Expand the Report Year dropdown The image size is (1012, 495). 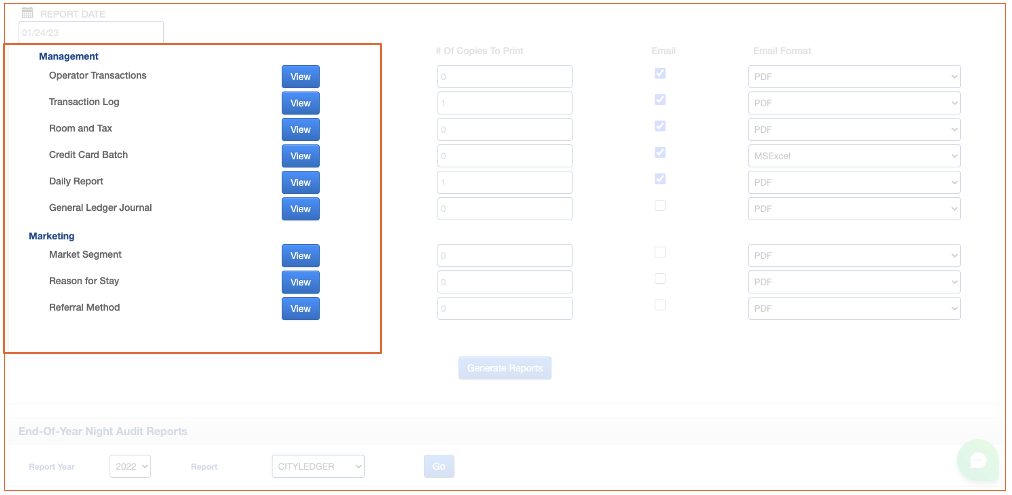click(130, 467)
